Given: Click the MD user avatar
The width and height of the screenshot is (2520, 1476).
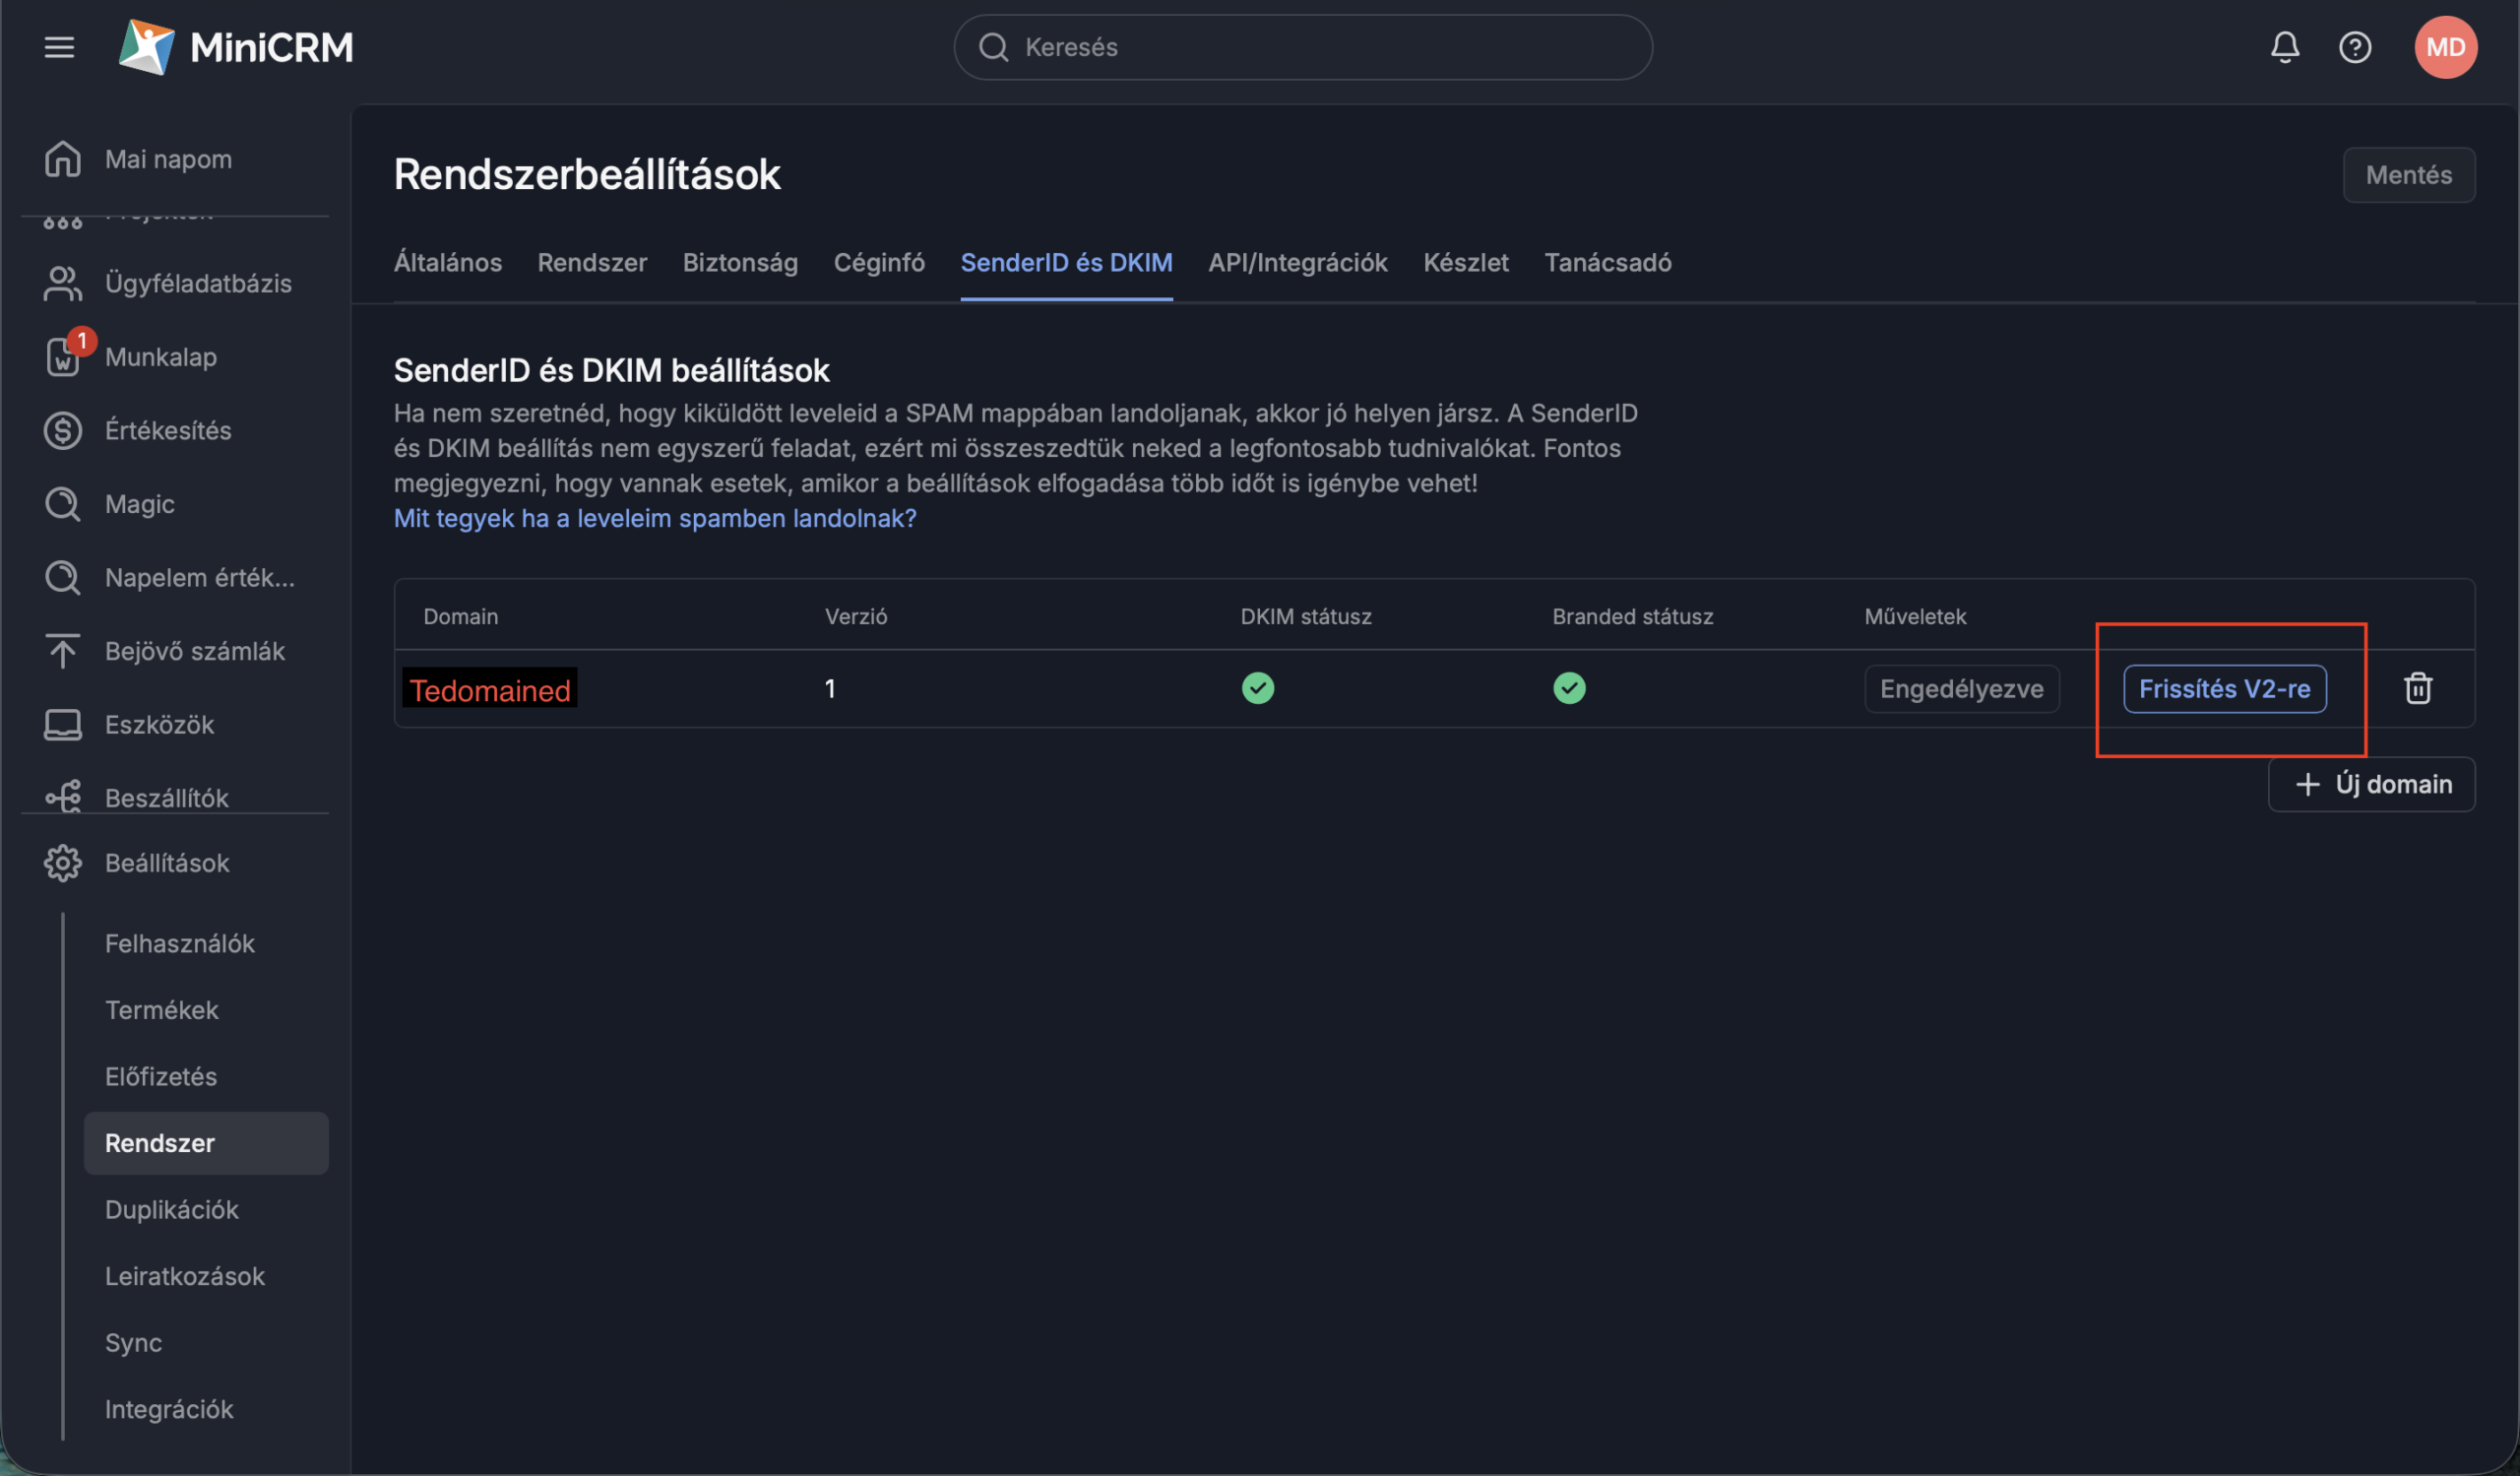Looking at the screenshot, I should (2445, 47).
